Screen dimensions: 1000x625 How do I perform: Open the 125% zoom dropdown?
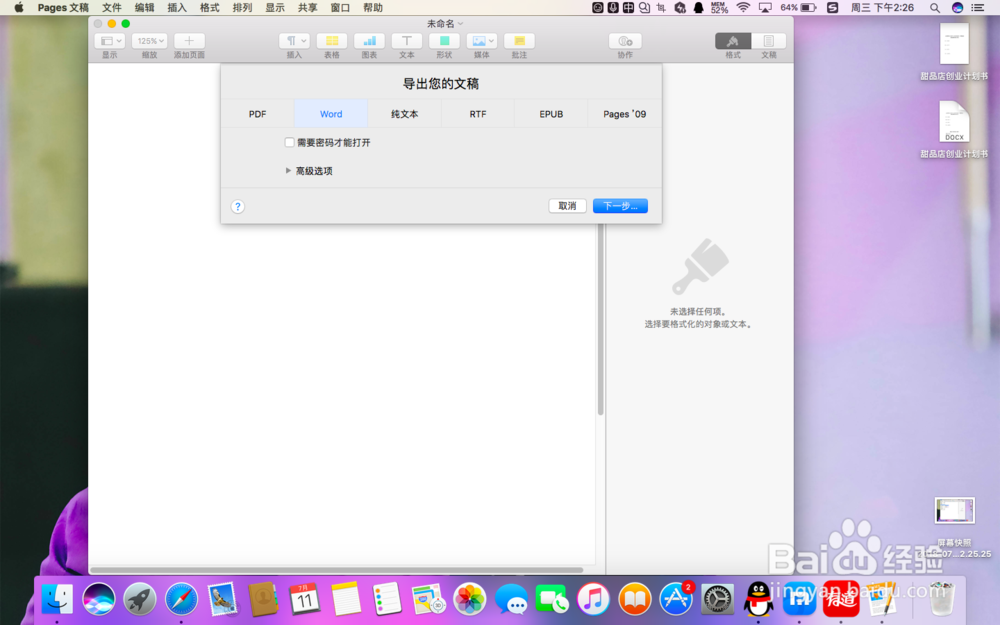(x=149, y=41)
